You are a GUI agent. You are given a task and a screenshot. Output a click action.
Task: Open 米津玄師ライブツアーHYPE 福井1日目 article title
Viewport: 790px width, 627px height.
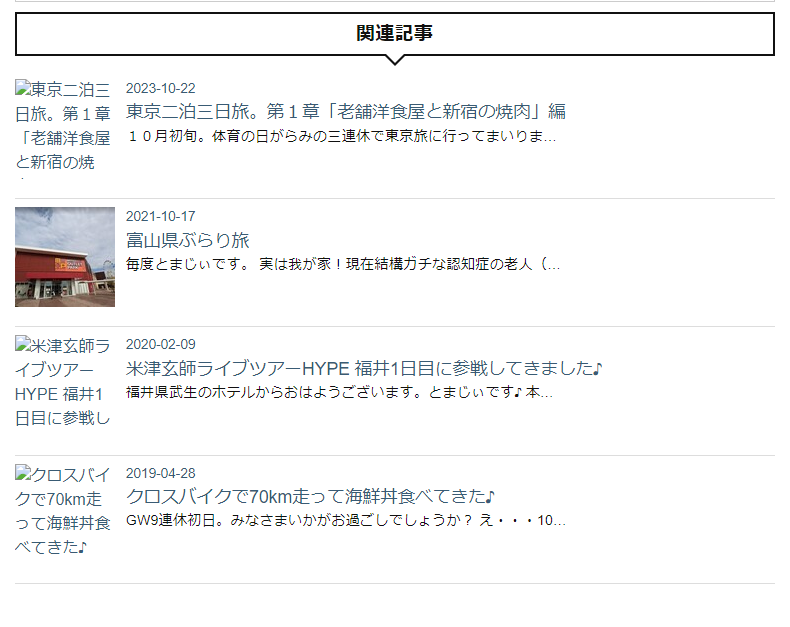click(364, 368)
